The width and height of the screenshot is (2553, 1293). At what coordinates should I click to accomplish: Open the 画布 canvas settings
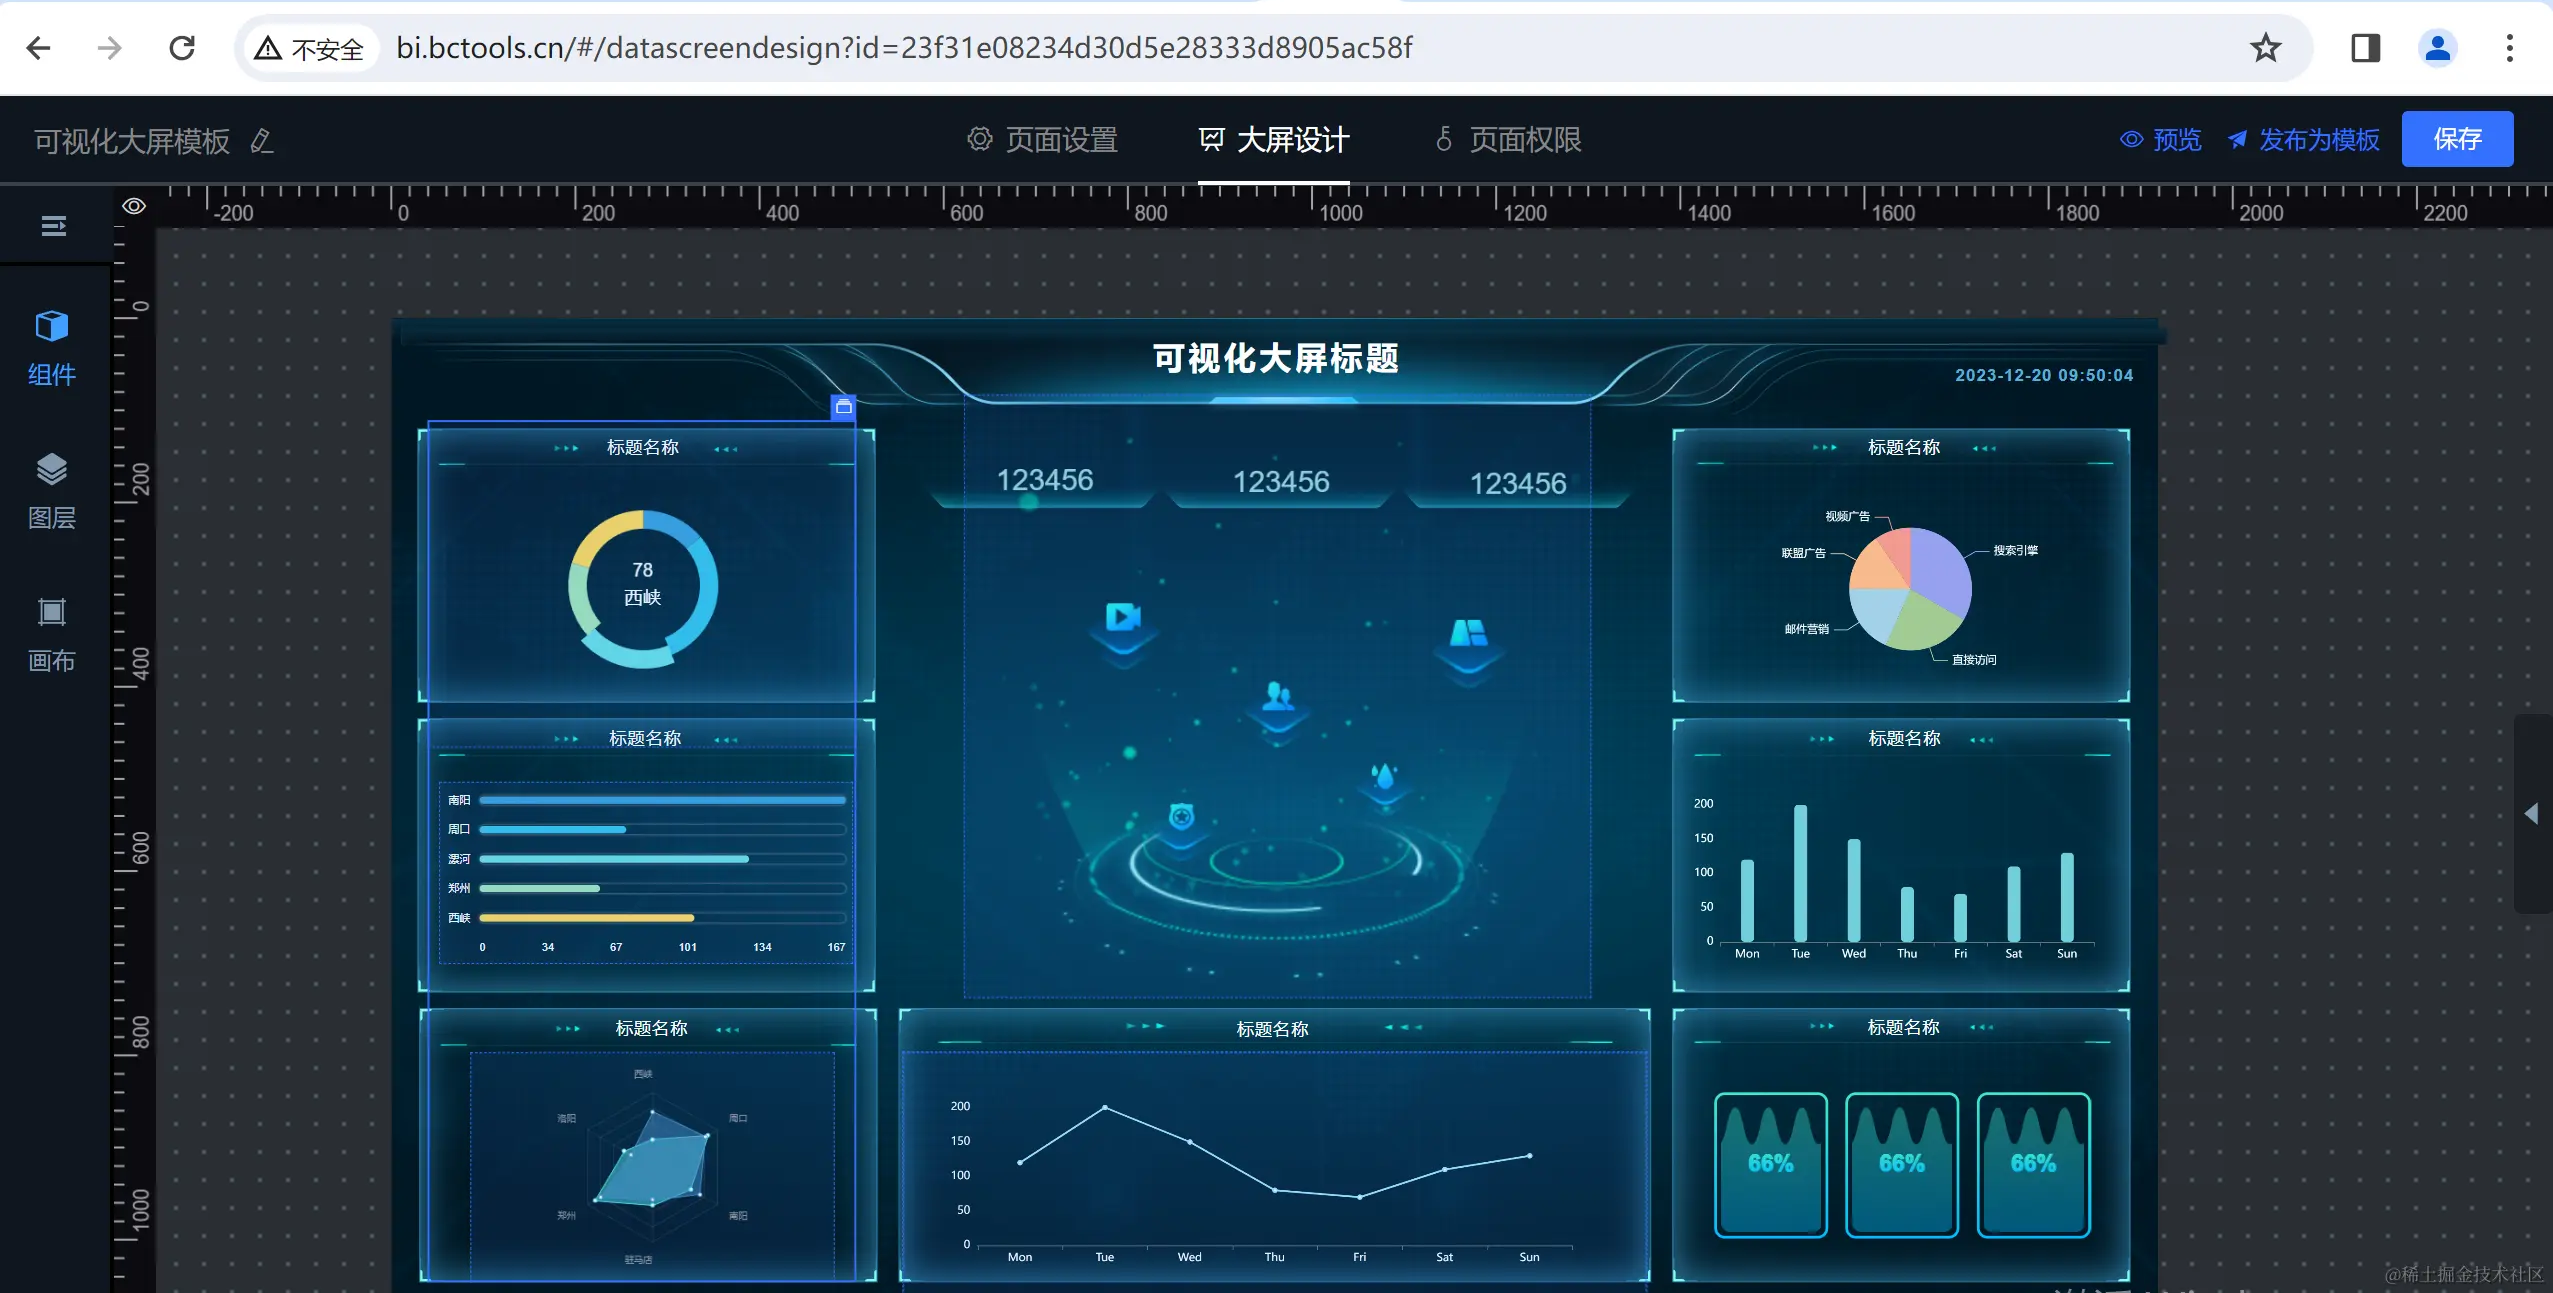coord(52,633)
